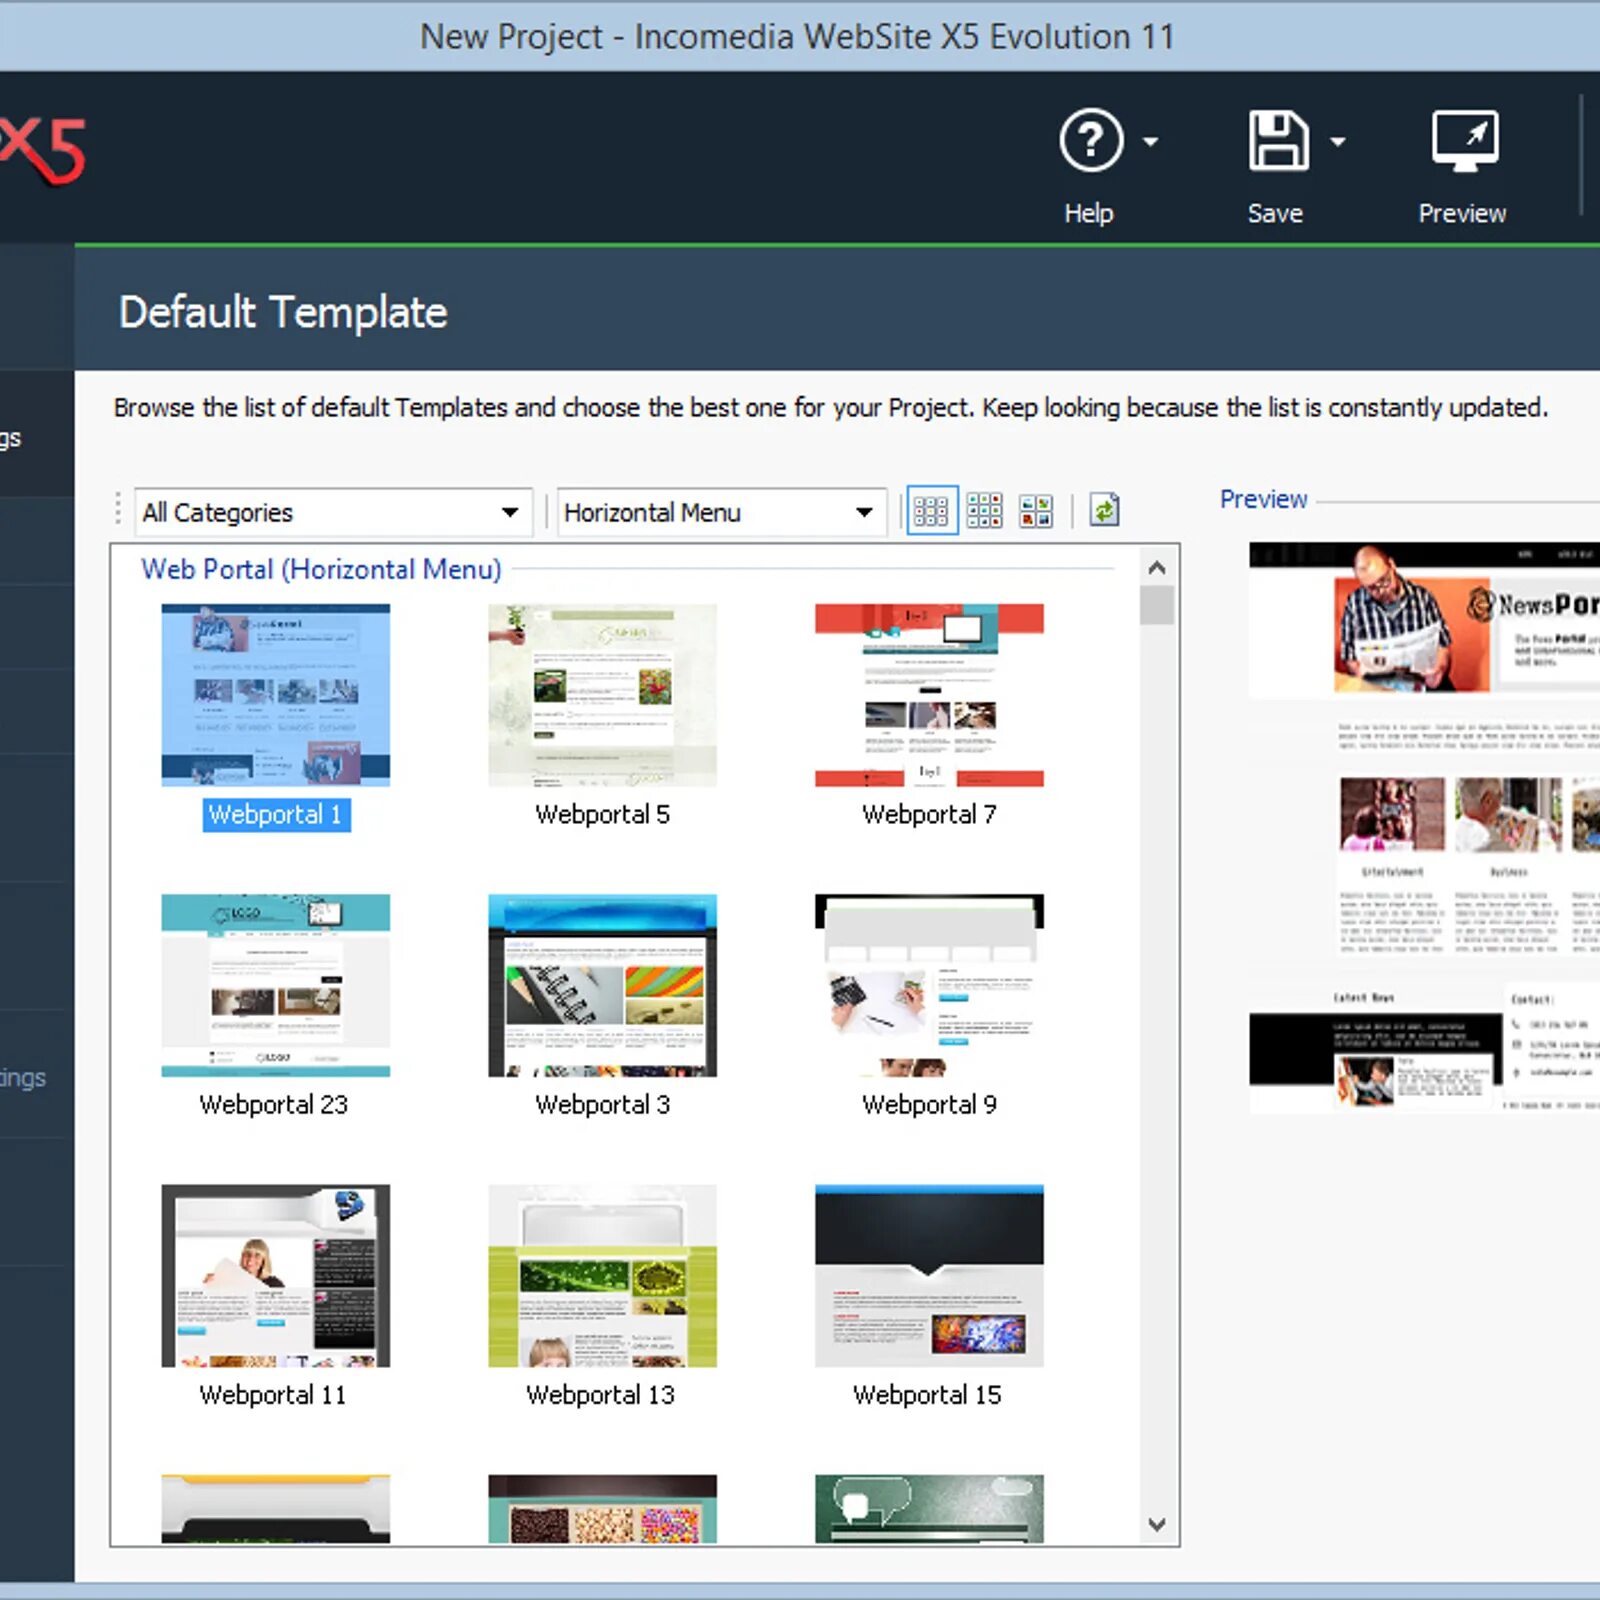Open the All Categories dropdown
Viewport: 1600px width, 1600px height.
(333, 512)
